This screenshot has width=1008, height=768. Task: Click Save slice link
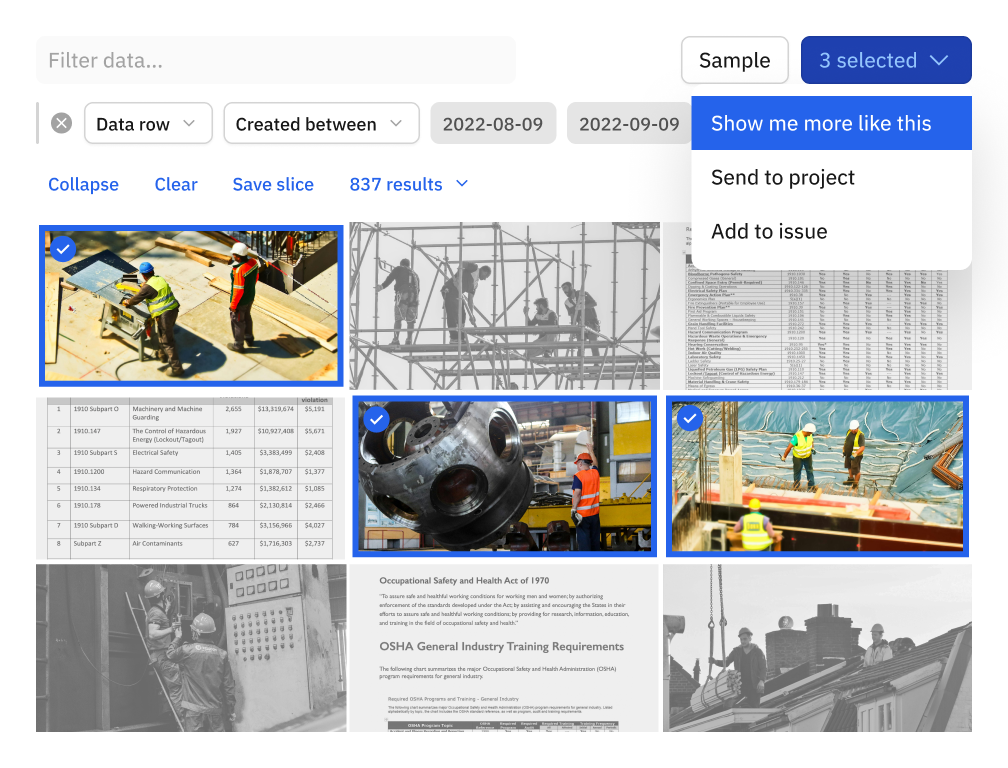[x=273, y=184]
